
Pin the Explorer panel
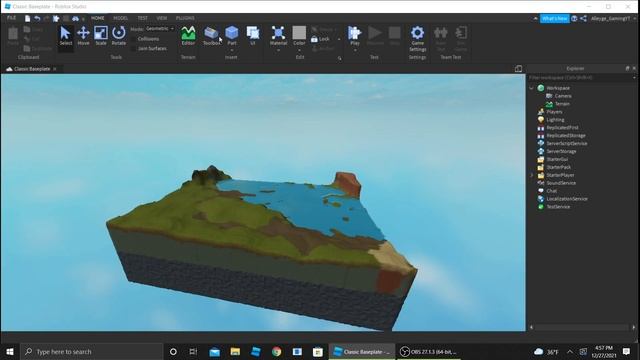tap(627, 69)
